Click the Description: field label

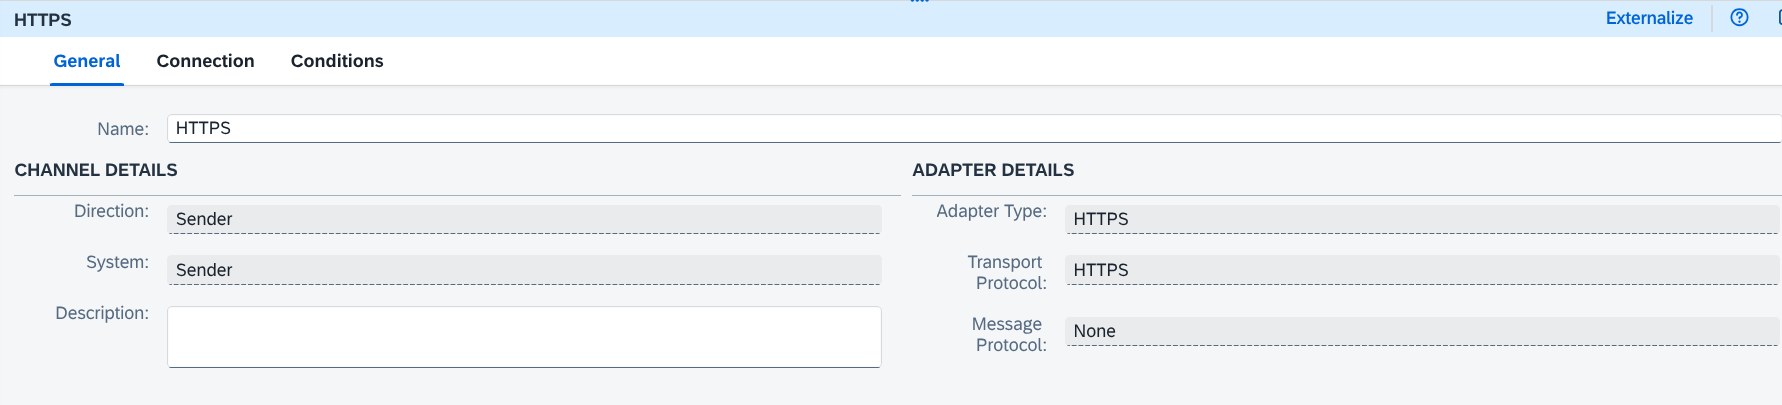point(102,313)
